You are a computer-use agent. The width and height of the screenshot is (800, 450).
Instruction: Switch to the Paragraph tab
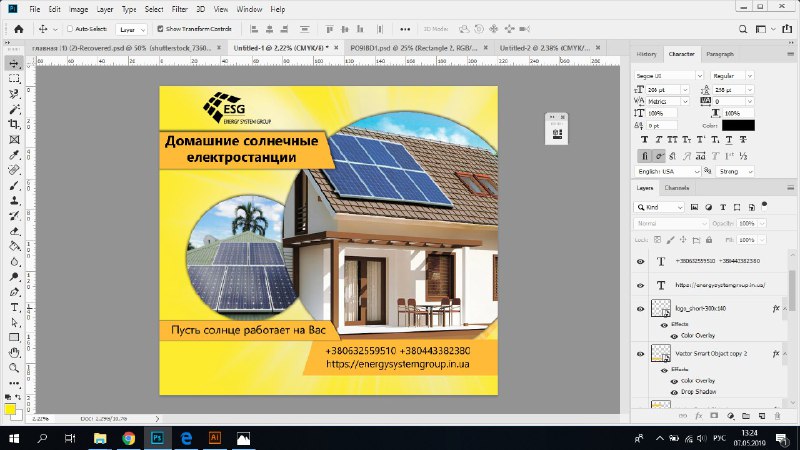[719, 54]
